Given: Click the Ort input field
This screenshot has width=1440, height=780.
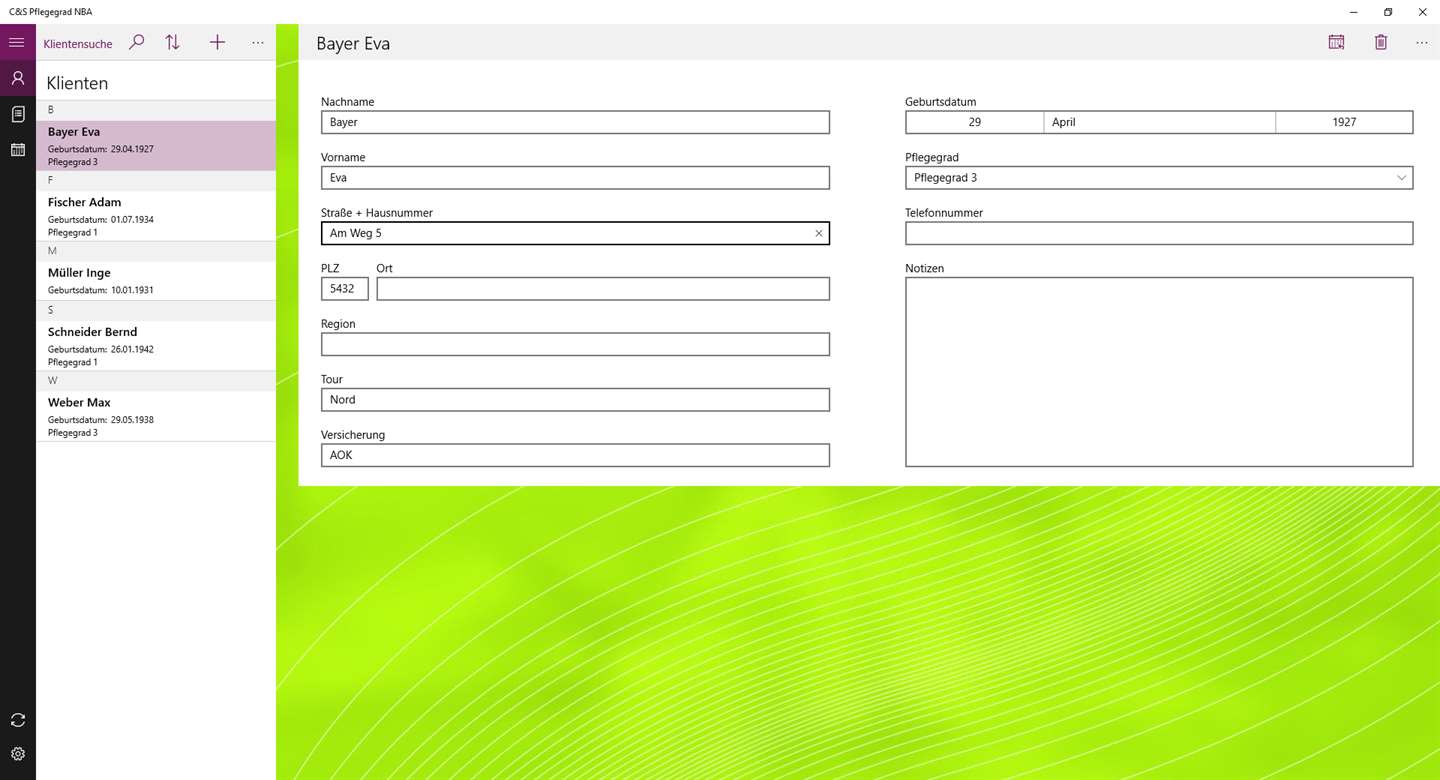Looking at the screenshot, I should 603,288.
